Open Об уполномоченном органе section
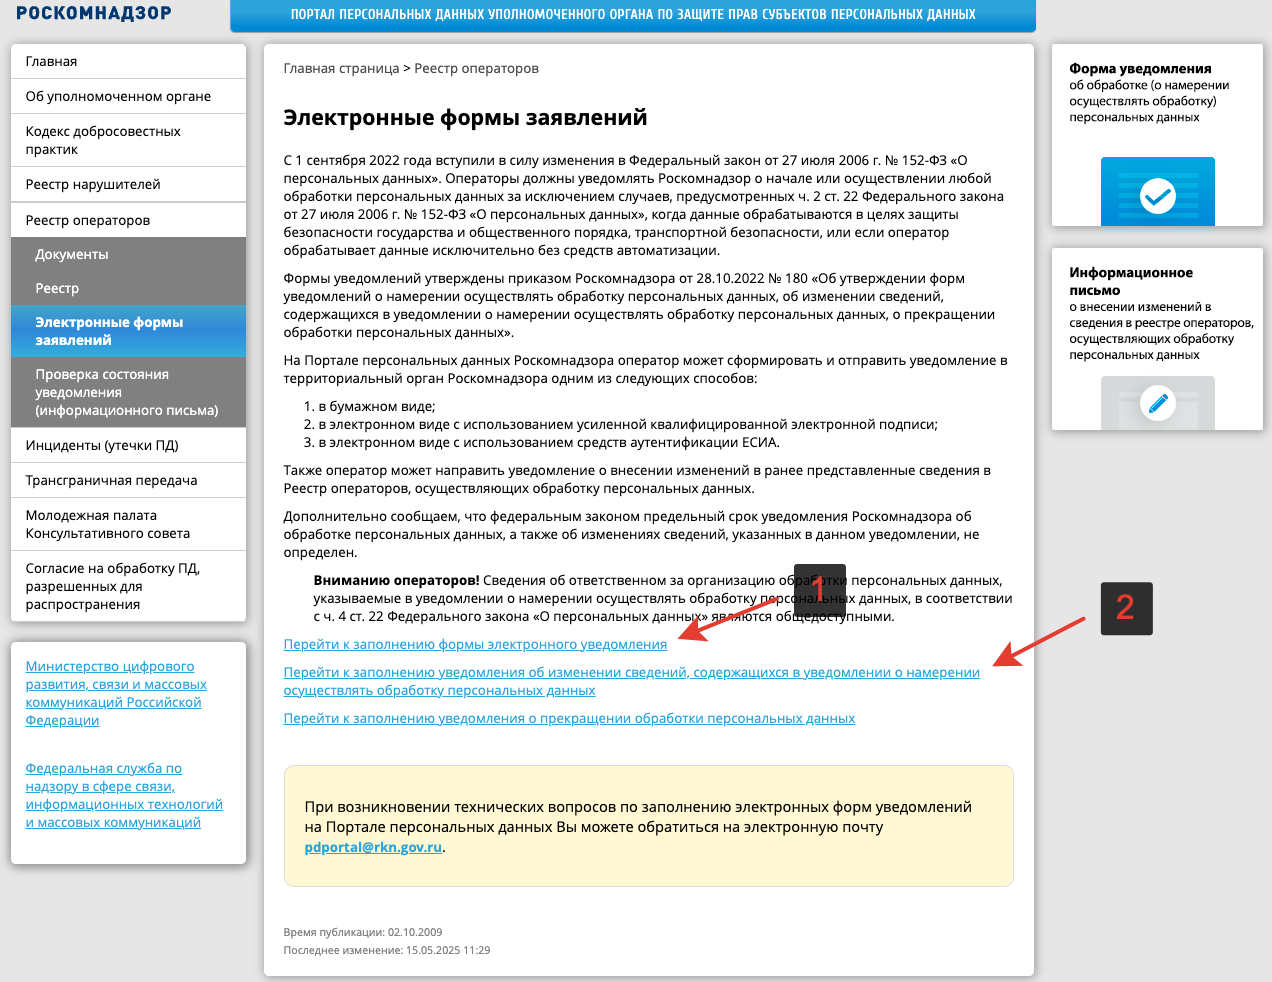 pos(128,96)
